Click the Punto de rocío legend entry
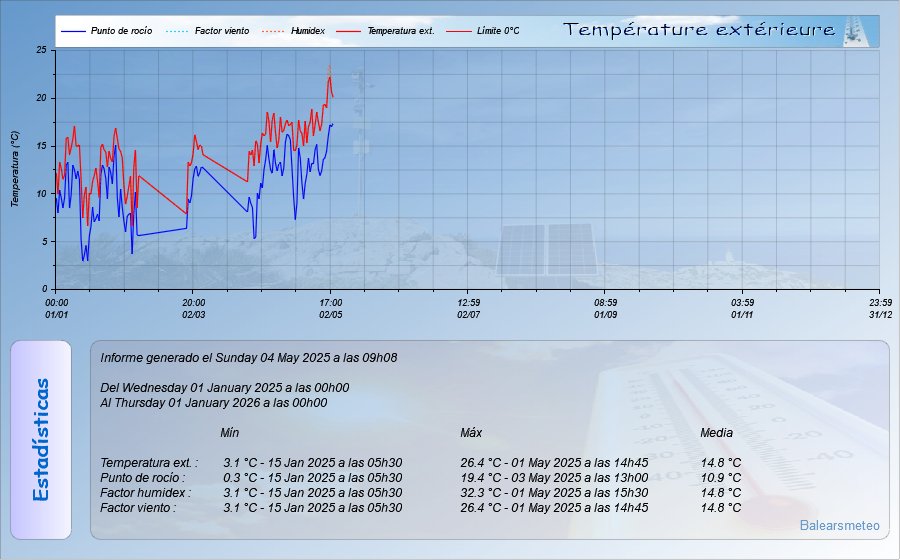The width and height of the screenshot is (900, 560). point(107,31)
